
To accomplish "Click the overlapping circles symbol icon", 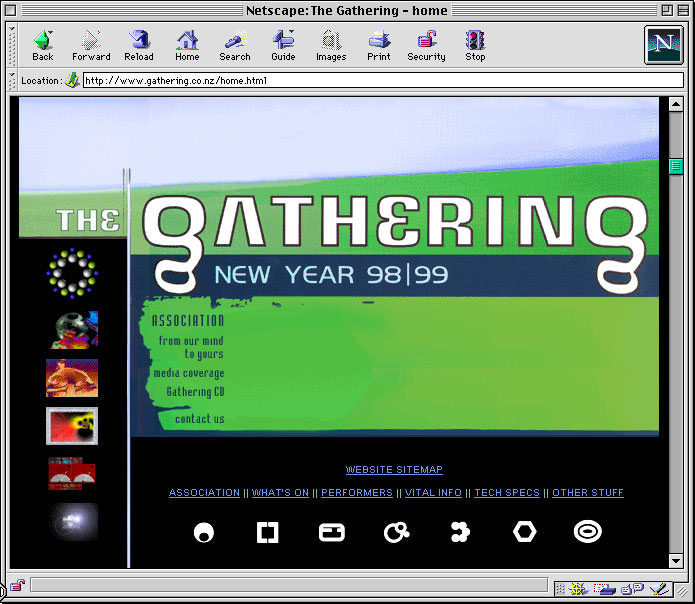I will 396,532.
